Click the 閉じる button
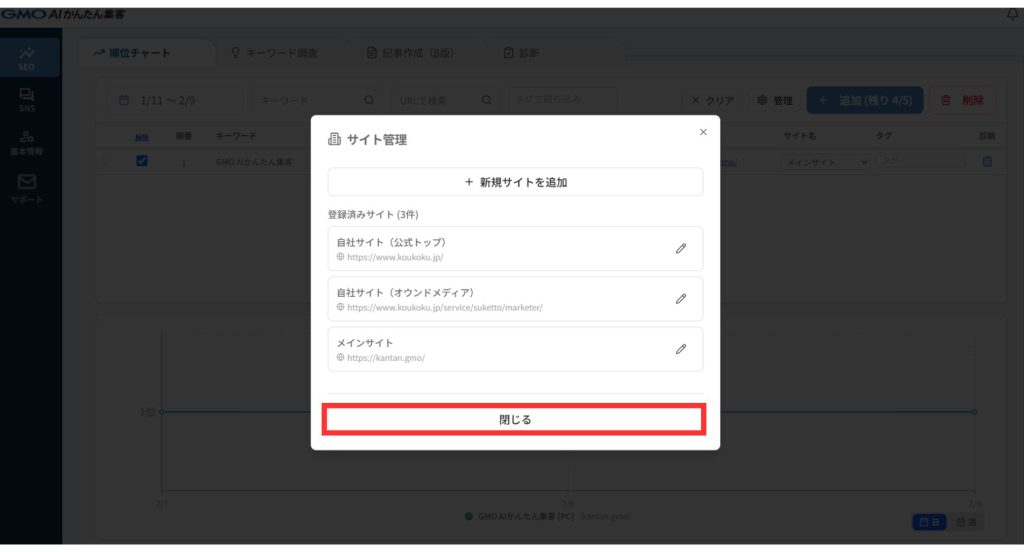The height and width of the screenshot is (552, 1024). click(x=515, y=420)
